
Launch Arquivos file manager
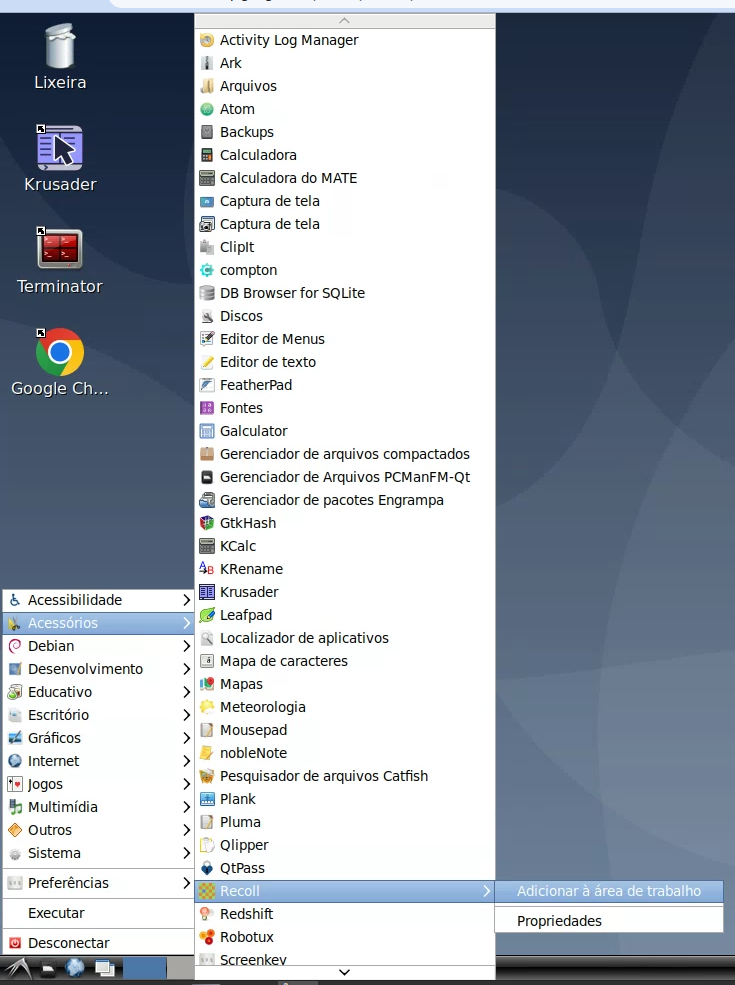pyautogui.click(x=345, y=86)
